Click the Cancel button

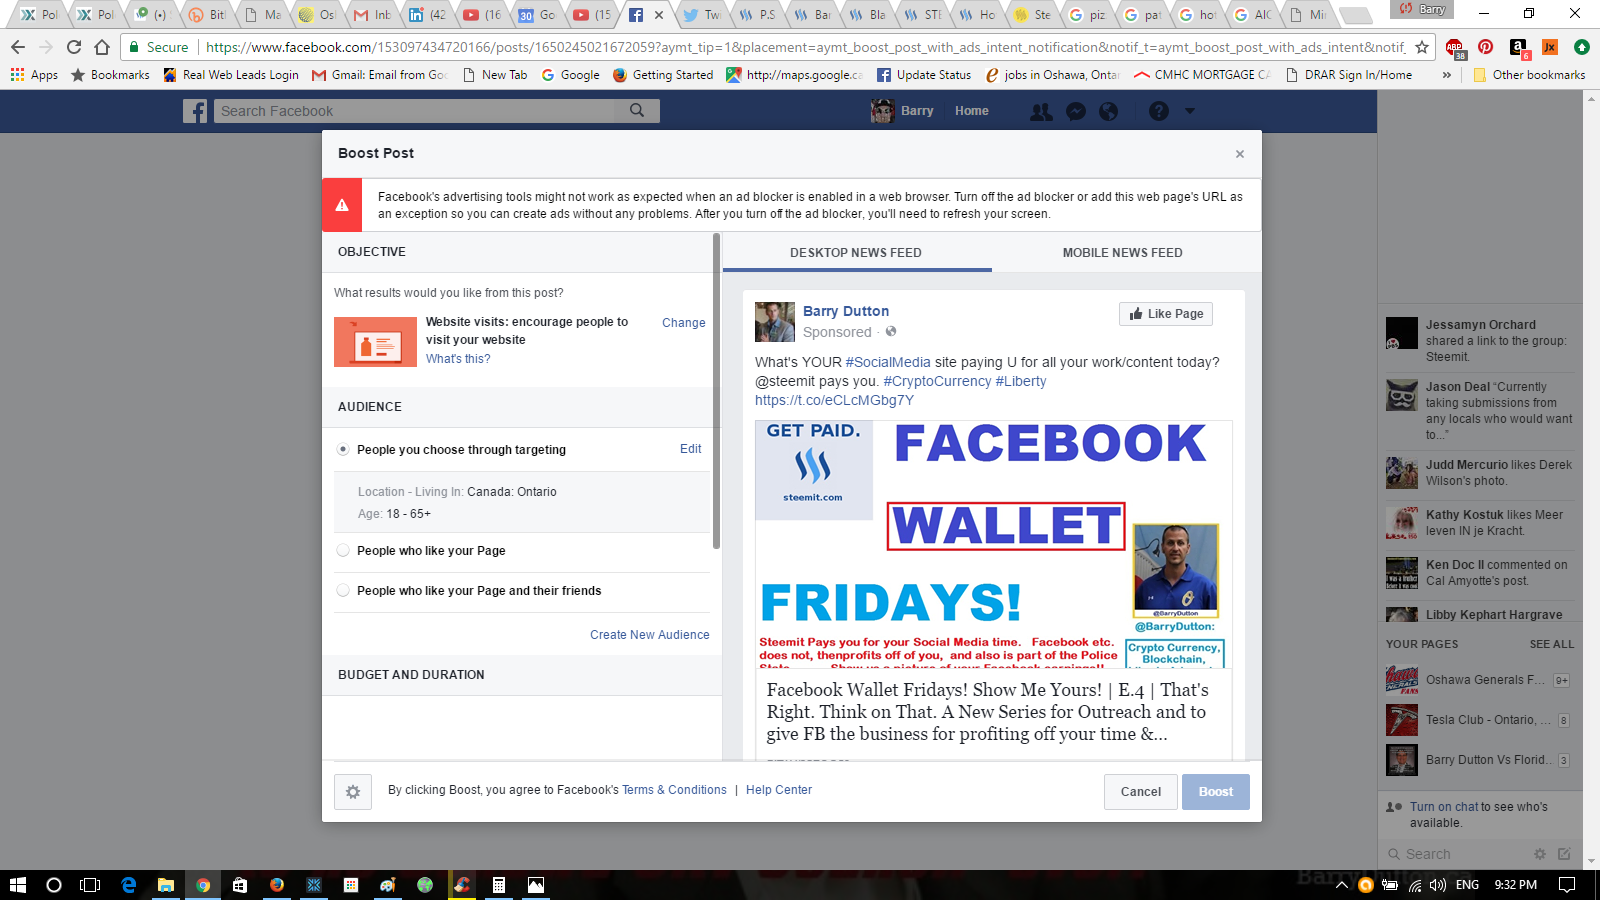tap(1141, 792)
